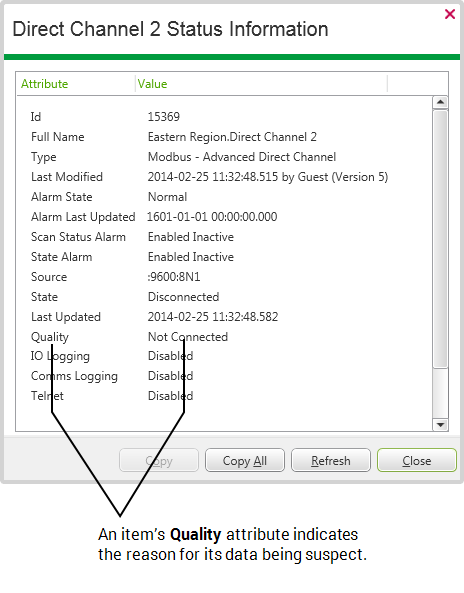This screenshot has height=593, width=464.
Task: Select the Telnet attribute row
Action: coord(47,396)
